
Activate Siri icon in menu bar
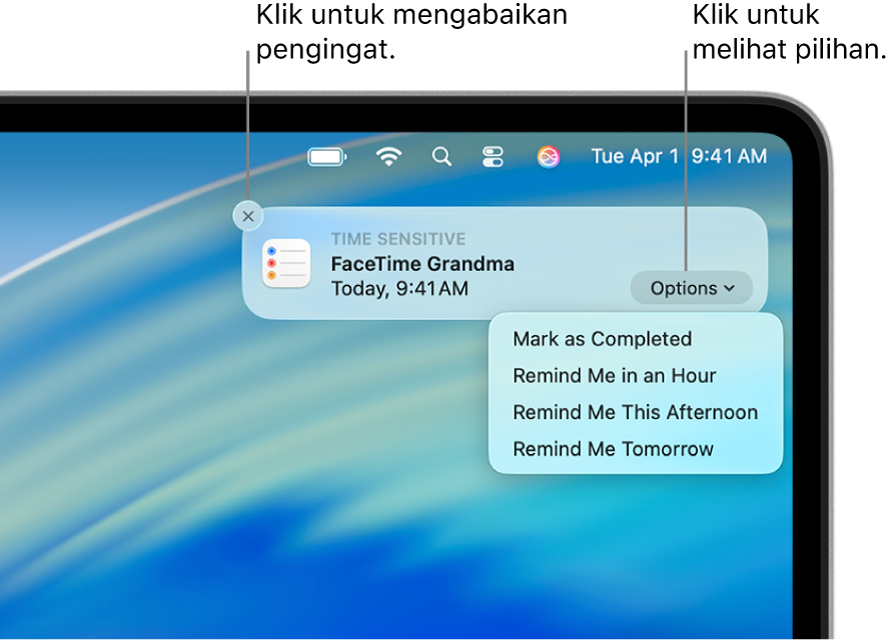(x=548, y=156)
